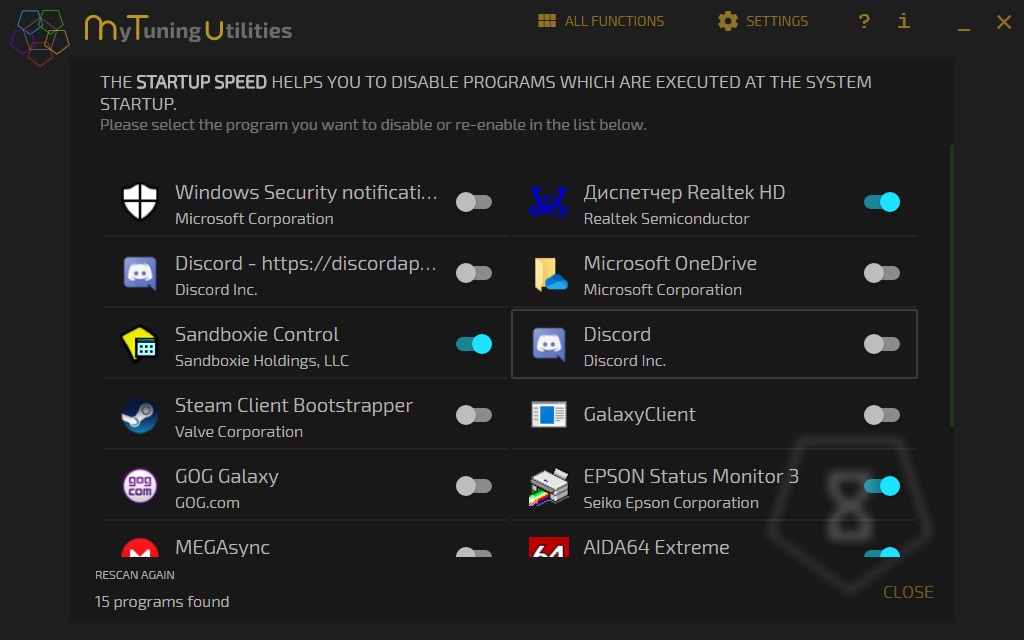Enable Steam Client Bootstrapper startup toggle
The height and width of the screenshot is (640, 1024).
point(474,415)
